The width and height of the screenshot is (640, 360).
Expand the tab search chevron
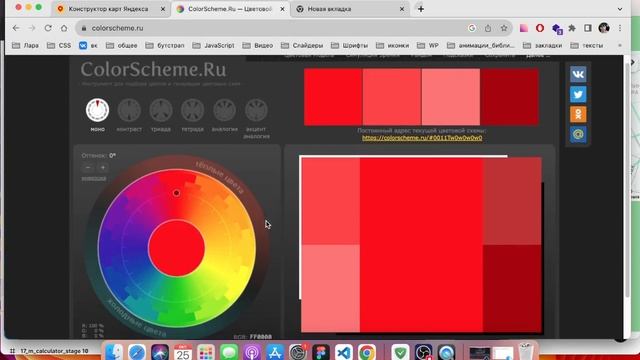(x=620, y=9)
